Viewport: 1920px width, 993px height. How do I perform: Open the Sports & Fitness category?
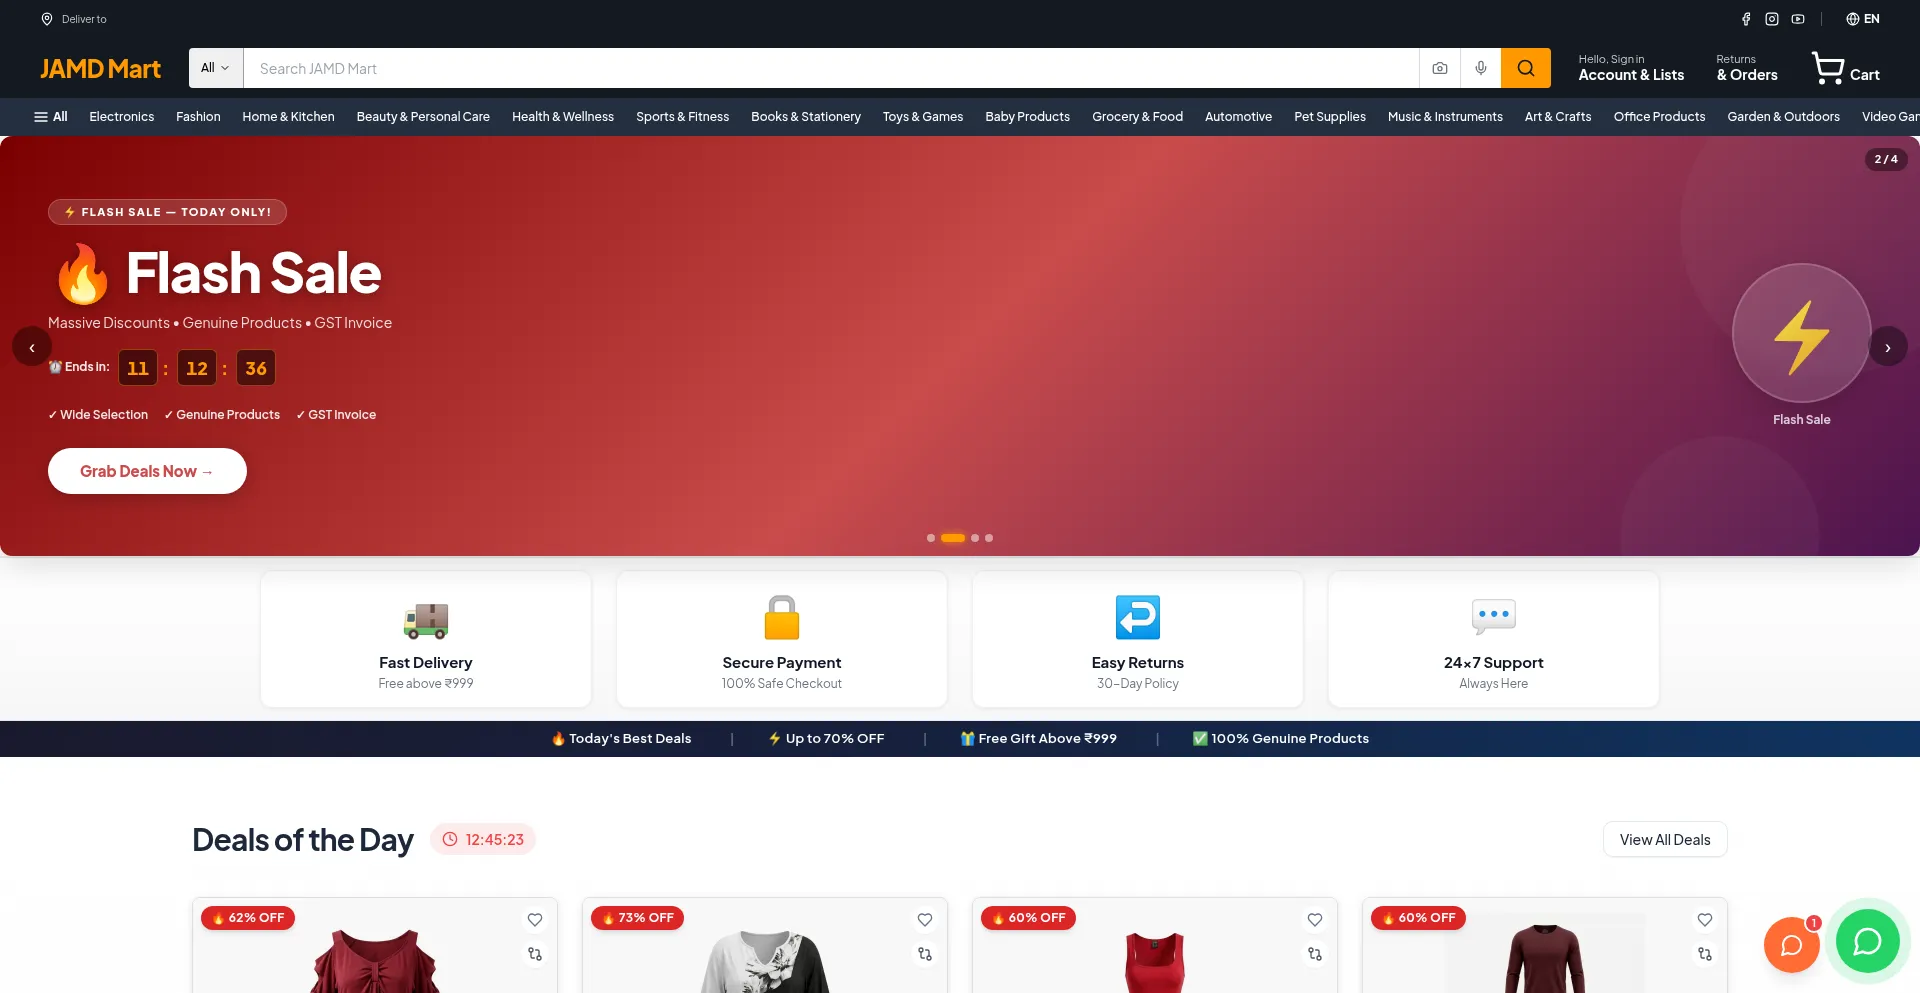(683, 117)
